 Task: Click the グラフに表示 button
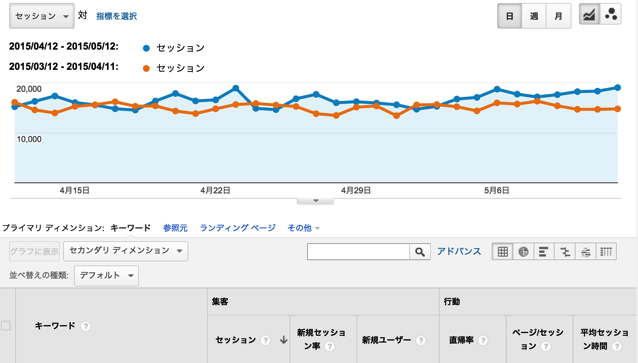coord(35,251)
